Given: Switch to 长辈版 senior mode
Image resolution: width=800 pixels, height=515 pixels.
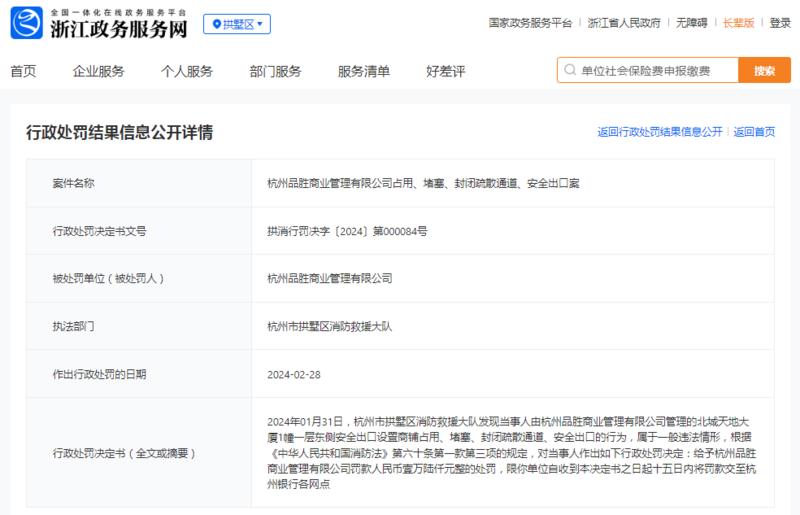Looking at the screenshot, I should pyautogui.click(x=738, y=23).
